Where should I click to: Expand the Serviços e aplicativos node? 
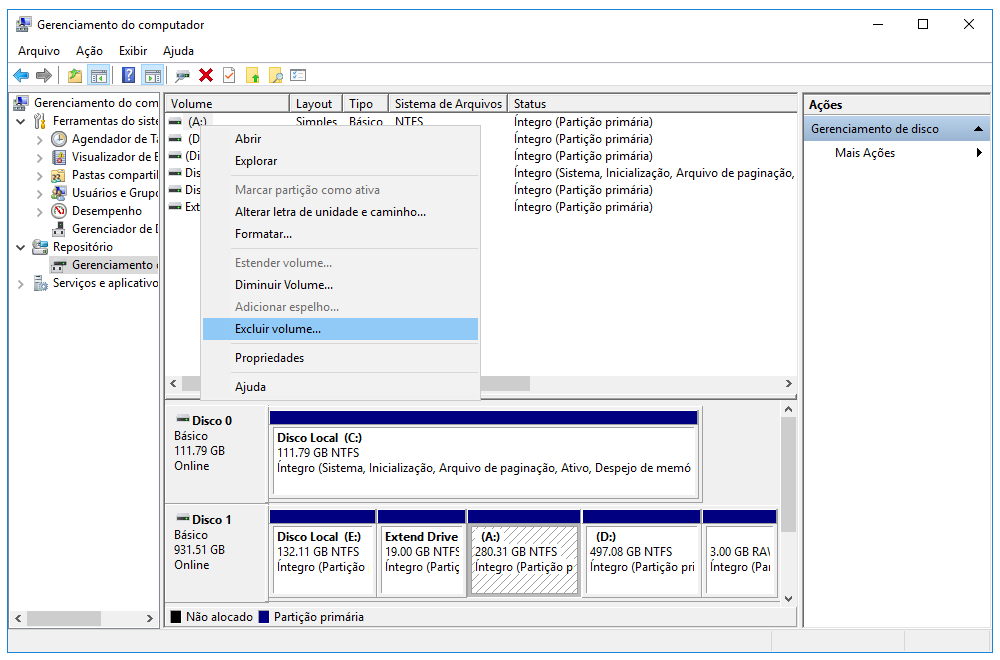coord(22,283)
